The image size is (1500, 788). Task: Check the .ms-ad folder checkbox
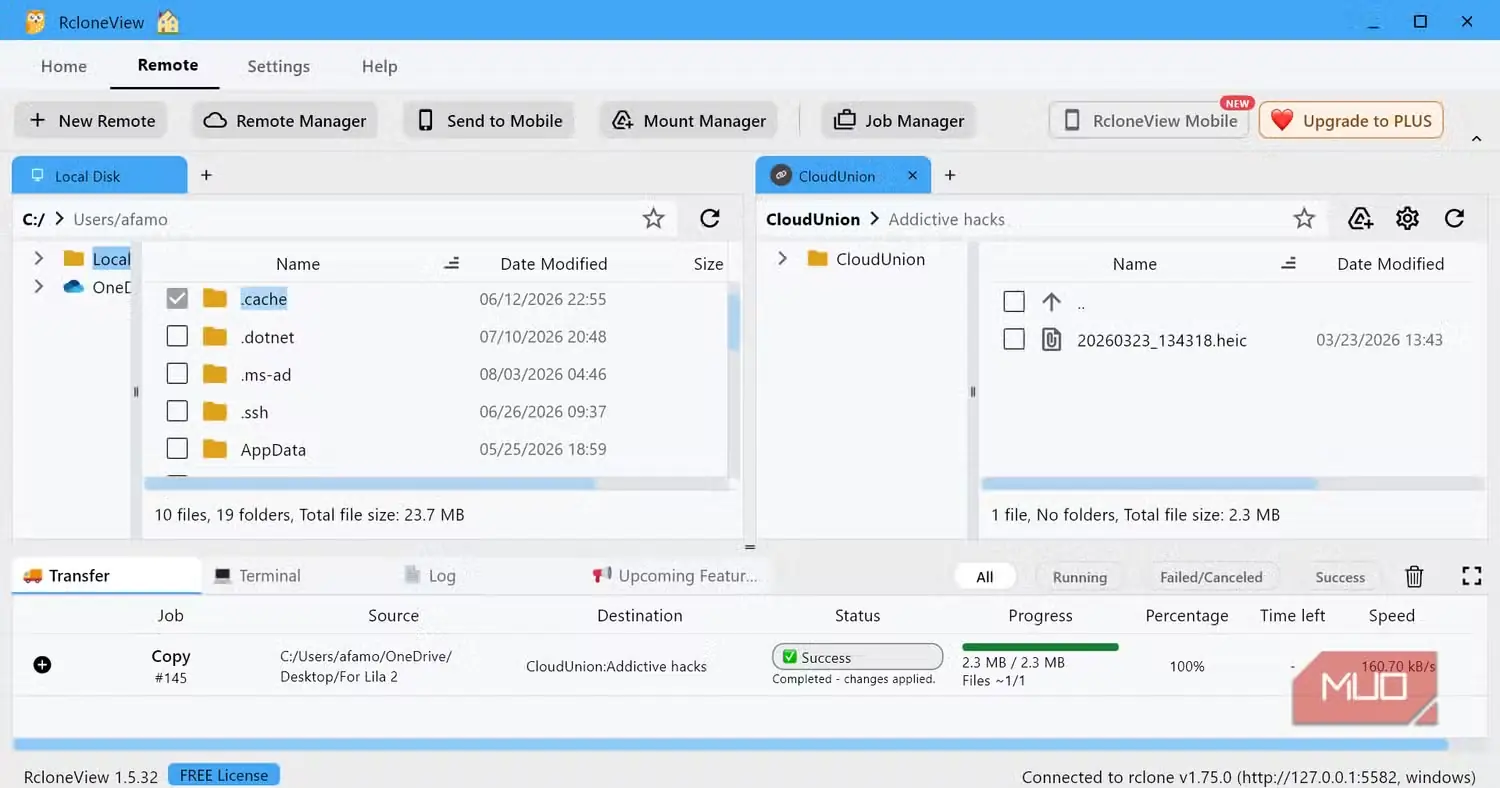click(x=177, y=374)
